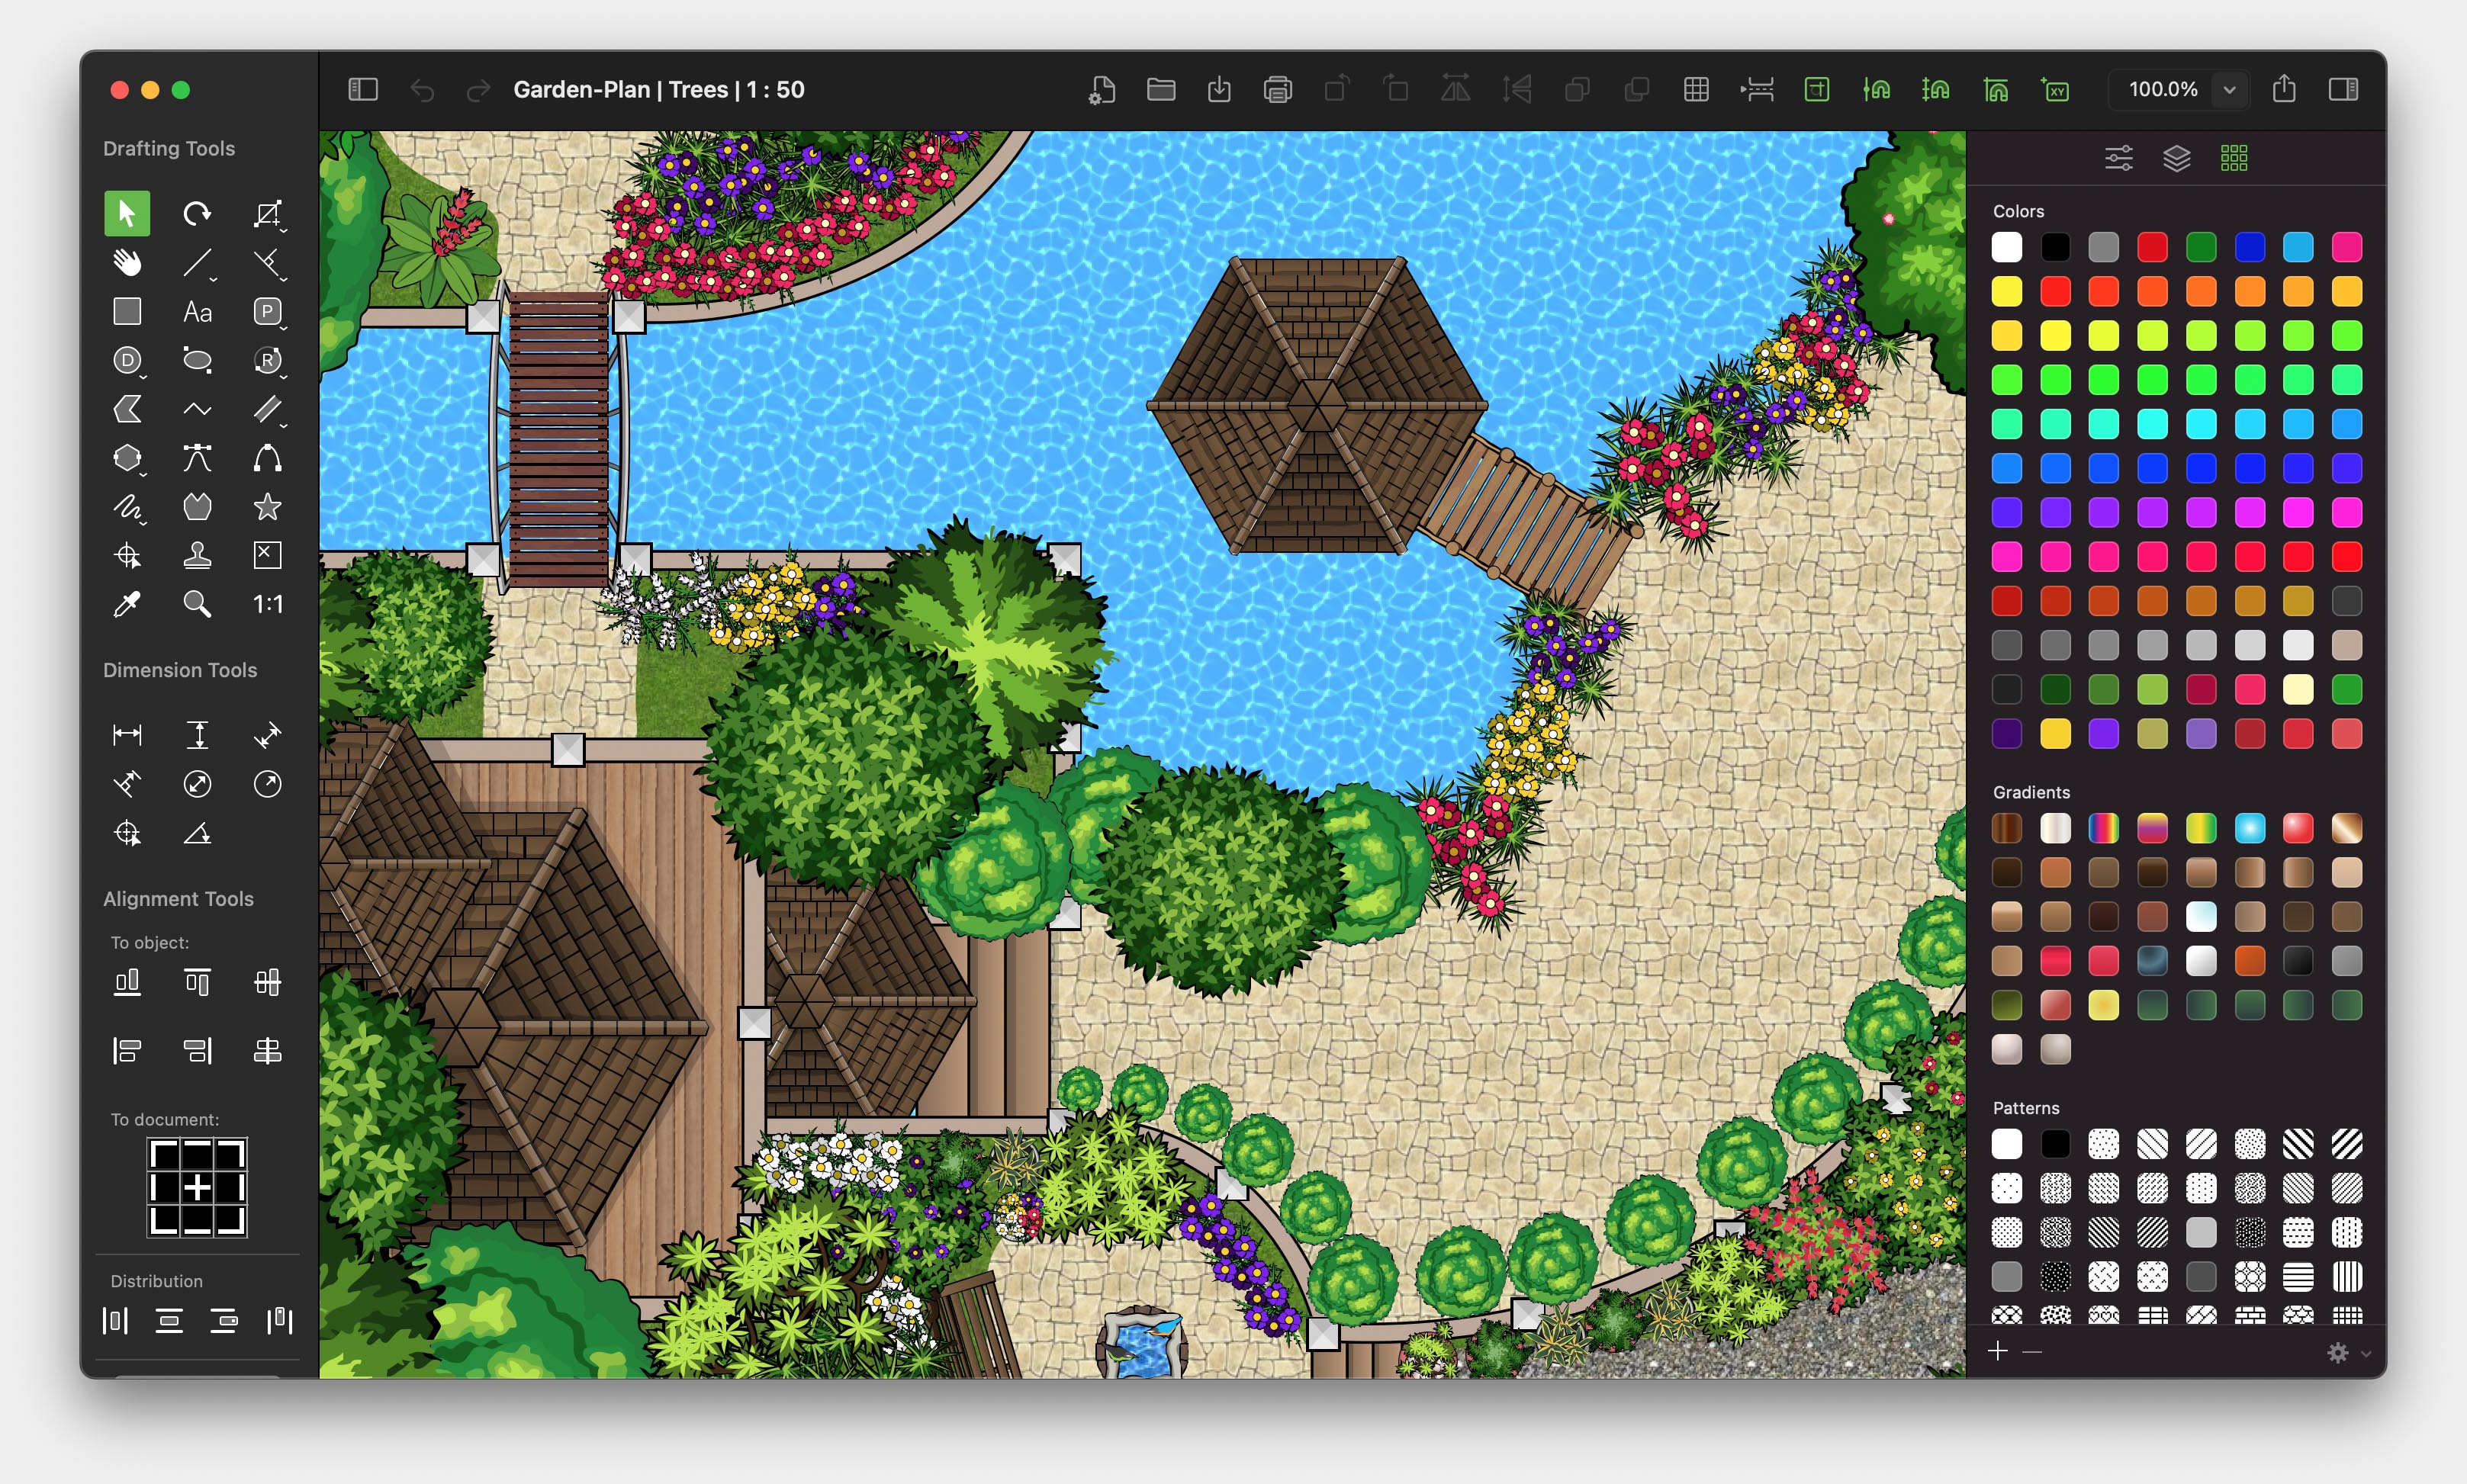This screenshot has height=1484, width=2467.
Task: Select the Freehand drawing tool
Action: [x=127, y=509]
